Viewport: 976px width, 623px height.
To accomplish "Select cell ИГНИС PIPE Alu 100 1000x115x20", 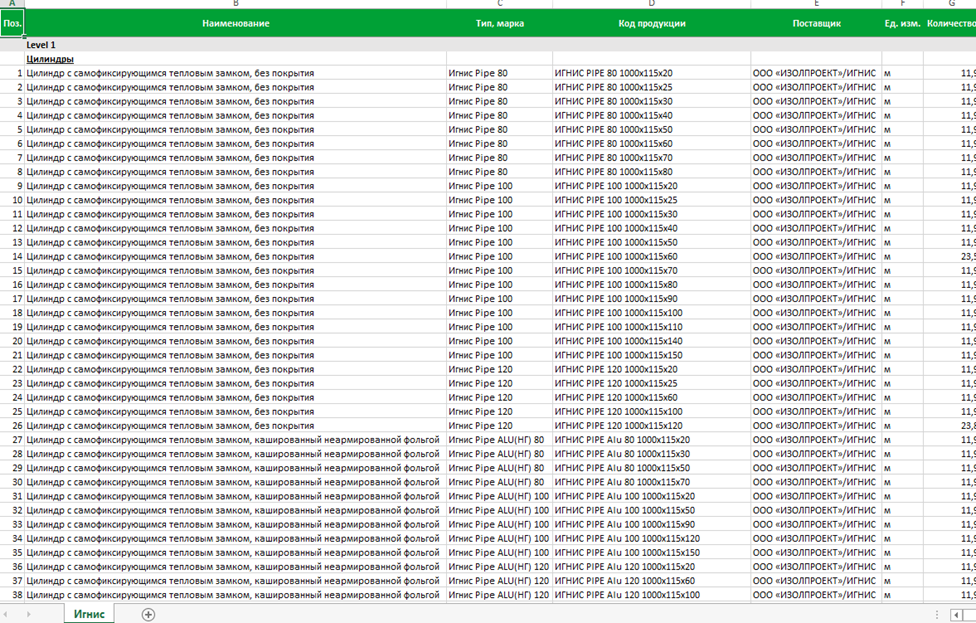I will click(652, 496).
